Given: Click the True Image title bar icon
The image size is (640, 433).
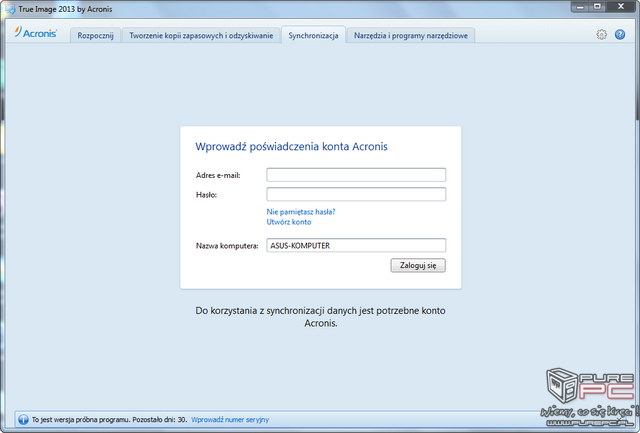Looking at the screenshot, I should [10, 9].
